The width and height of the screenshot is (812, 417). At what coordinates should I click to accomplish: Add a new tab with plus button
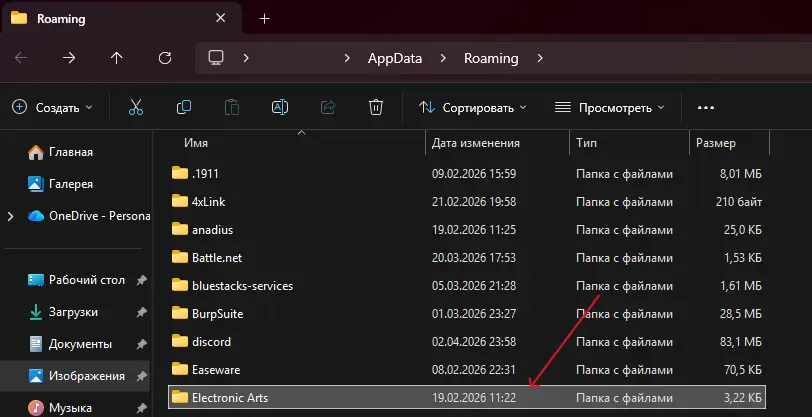265,19
